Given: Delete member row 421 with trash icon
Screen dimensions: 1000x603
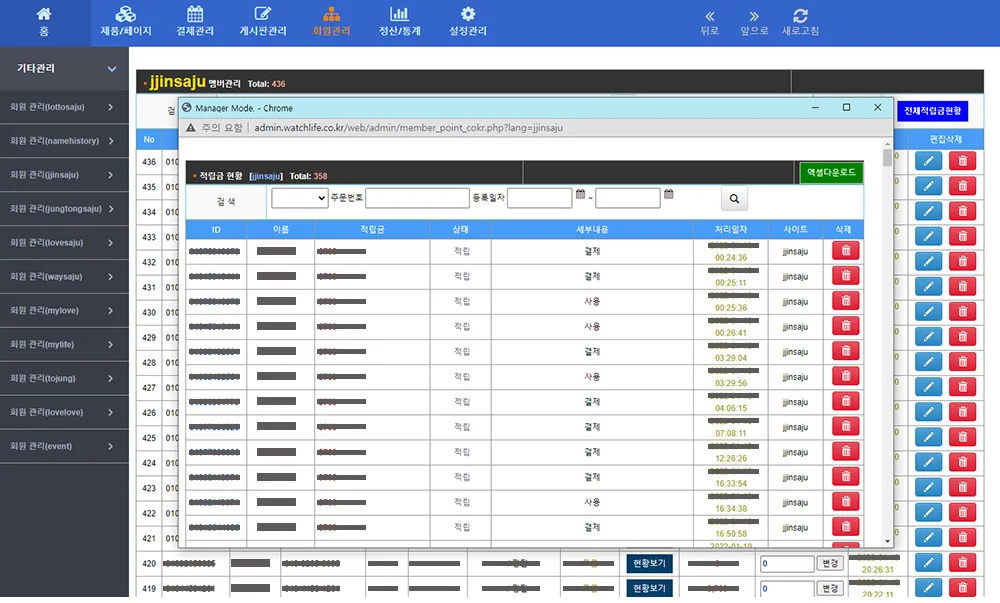Looking at the screenshot, I should 962,537.
